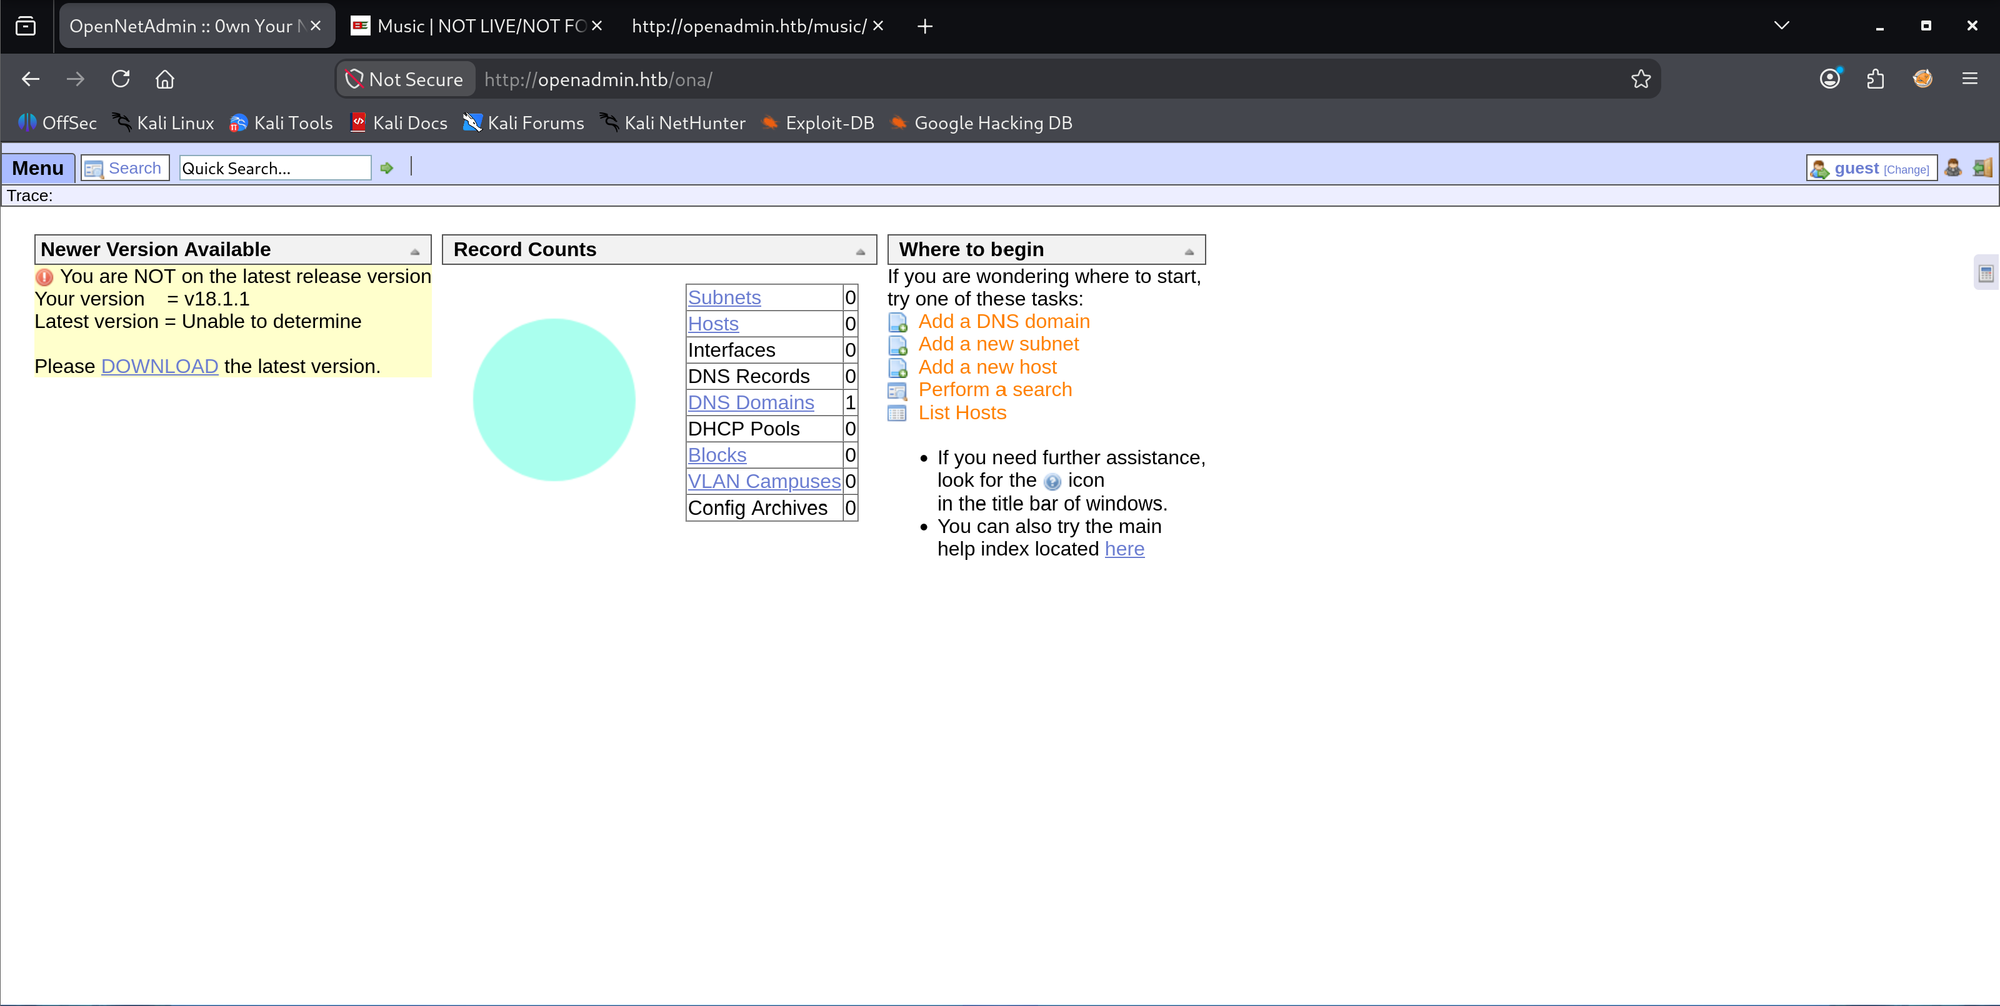Viewport: 2000px width, 1006px height.
Task: Click the icon beside Add a new subnet
Action: pos(898,345)
